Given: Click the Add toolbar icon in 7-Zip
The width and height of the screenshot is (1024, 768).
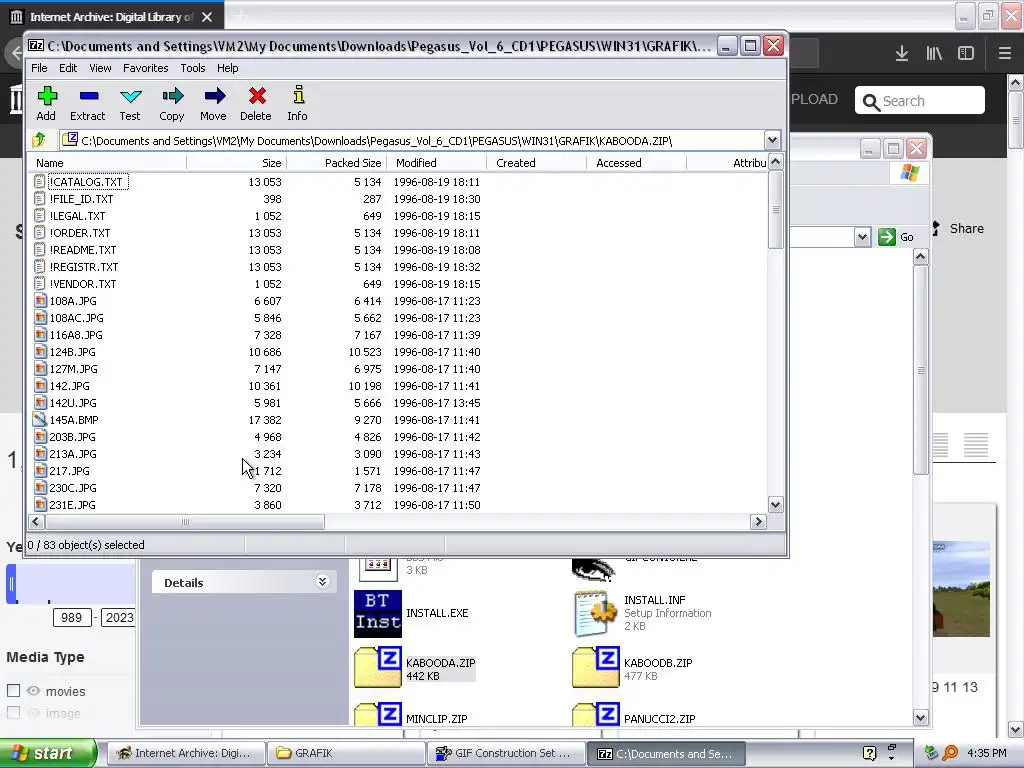Looking at the screenshot, I should point(46,97).
